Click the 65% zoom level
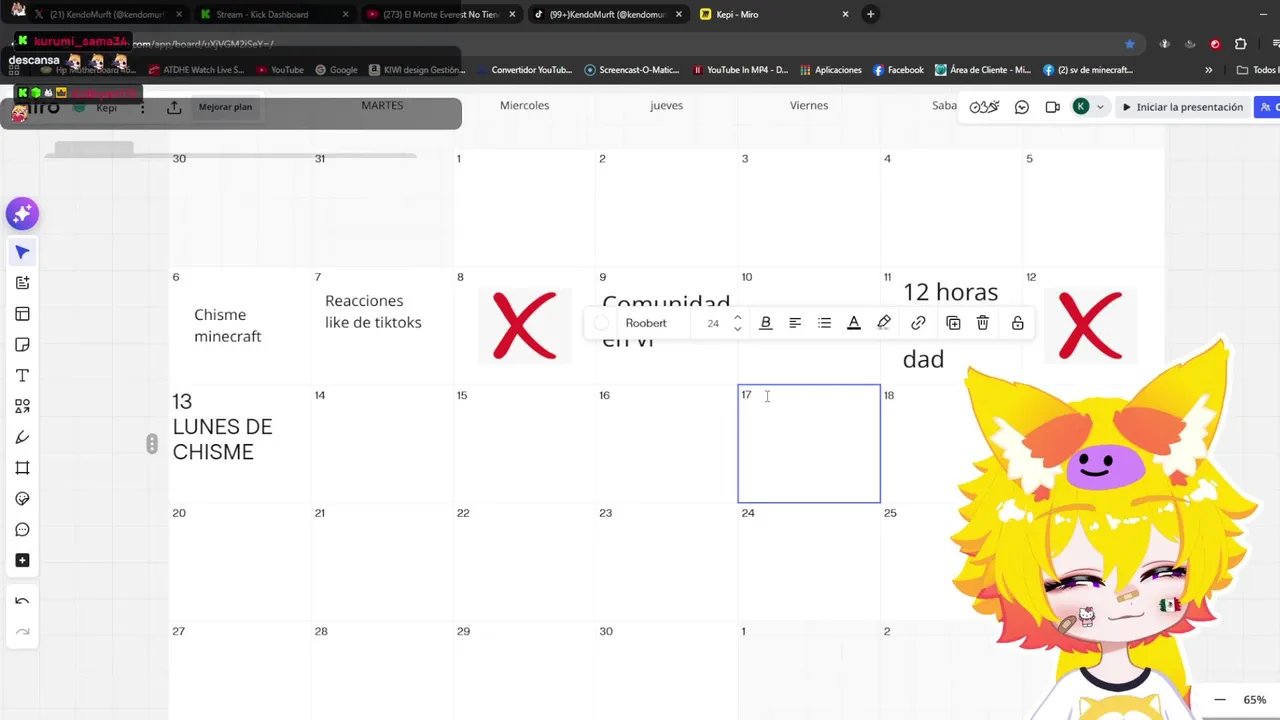This screenshot has width=1280, height=720. tap(1255, 700)
